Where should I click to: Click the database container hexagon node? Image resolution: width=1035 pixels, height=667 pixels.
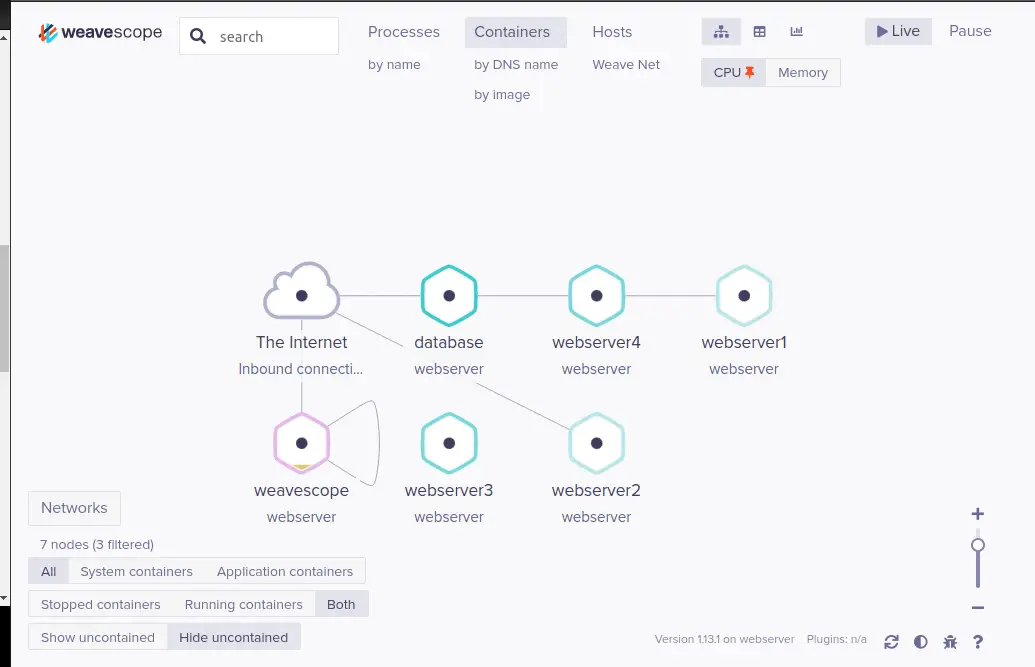tap(449, 295)
